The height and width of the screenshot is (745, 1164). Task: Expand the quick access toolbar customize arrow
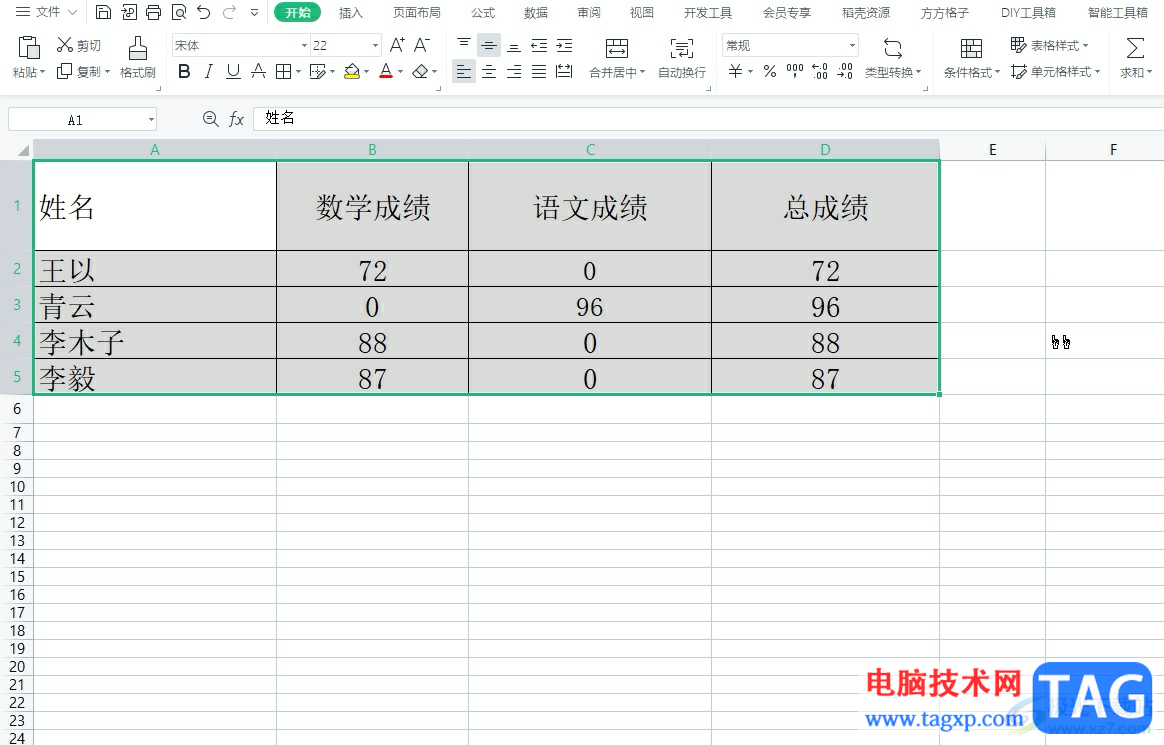coord(255,12)
